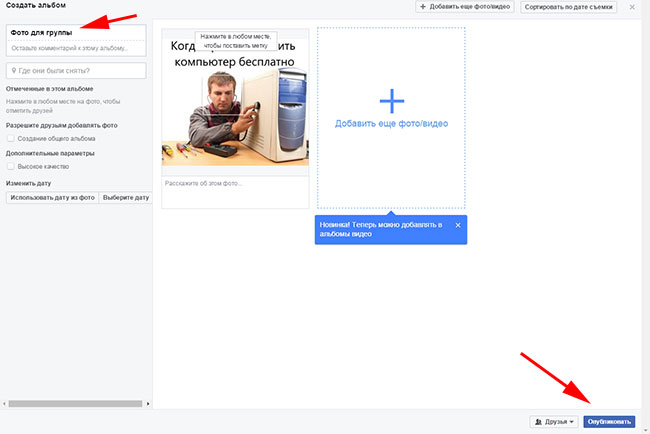Click the right arrow of horizontal scrollbar

pyautogui.click(x=149, y=404)
